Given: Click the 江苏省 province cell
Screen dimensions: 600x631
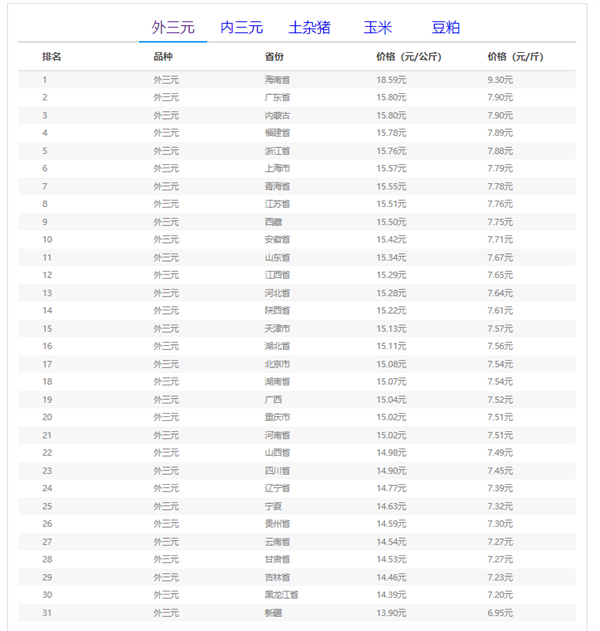Looking at the screenshot, I should pyautogui.click(x=277, y=204).
